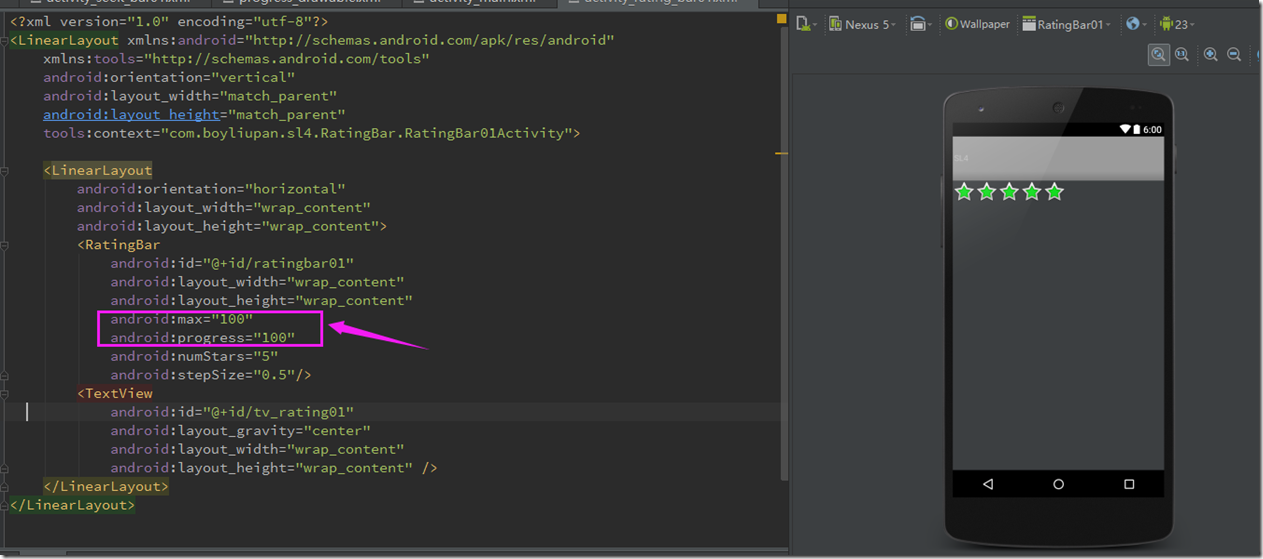Click the yellow warning marker atop the editor

(x=781, y=20)
